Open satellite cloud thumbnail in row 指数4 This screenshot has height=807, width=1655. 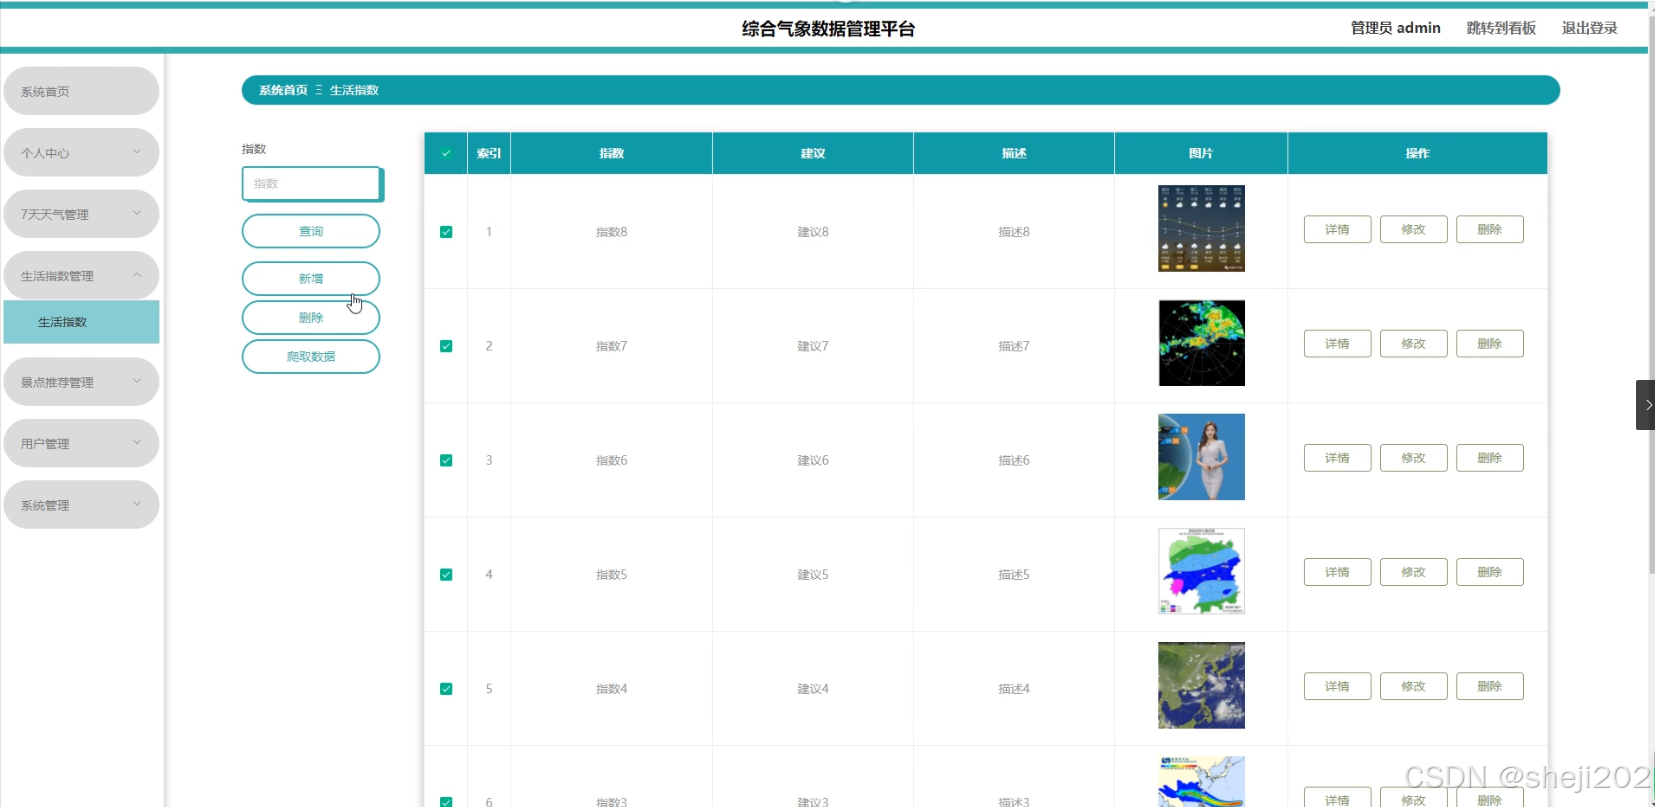pos(1201,685)
